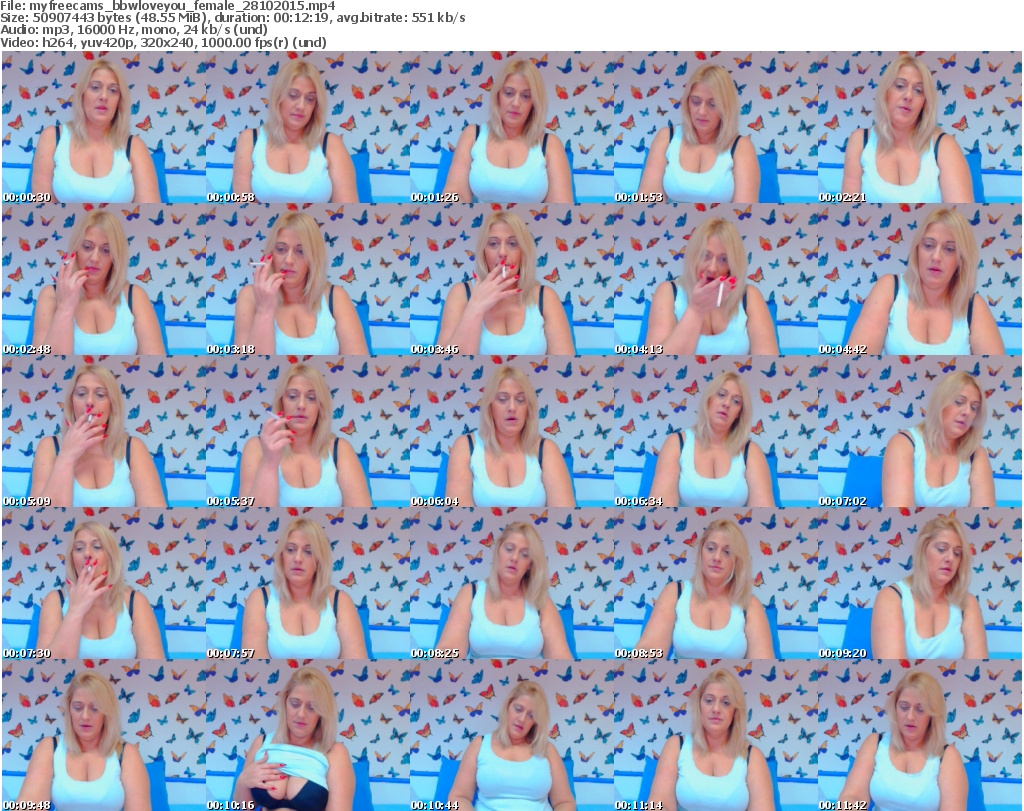
Task: Click the thumbnail stamped 00:05:09
Action: pos(104,432)
